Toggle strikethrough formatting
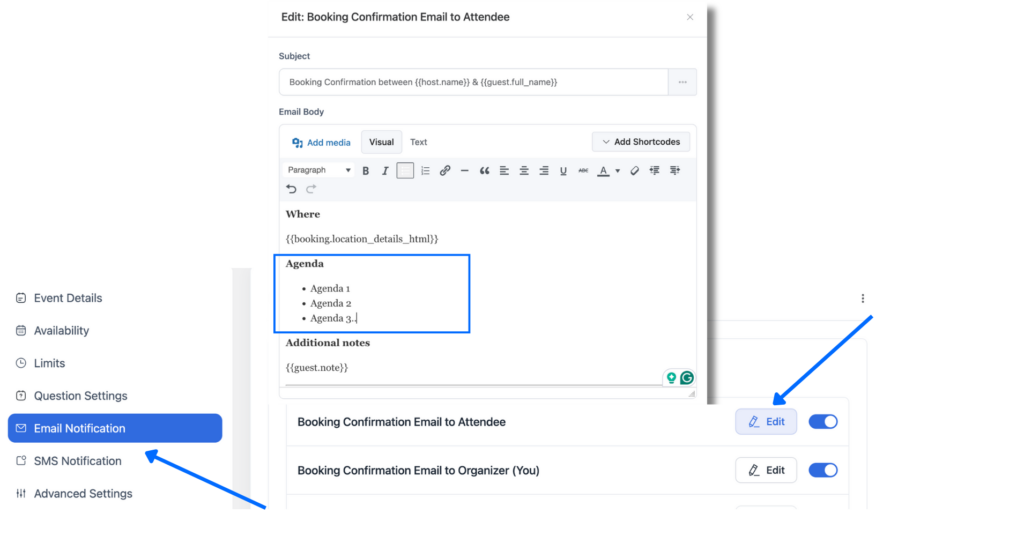 pyautogui.click(x=583, y=170)
